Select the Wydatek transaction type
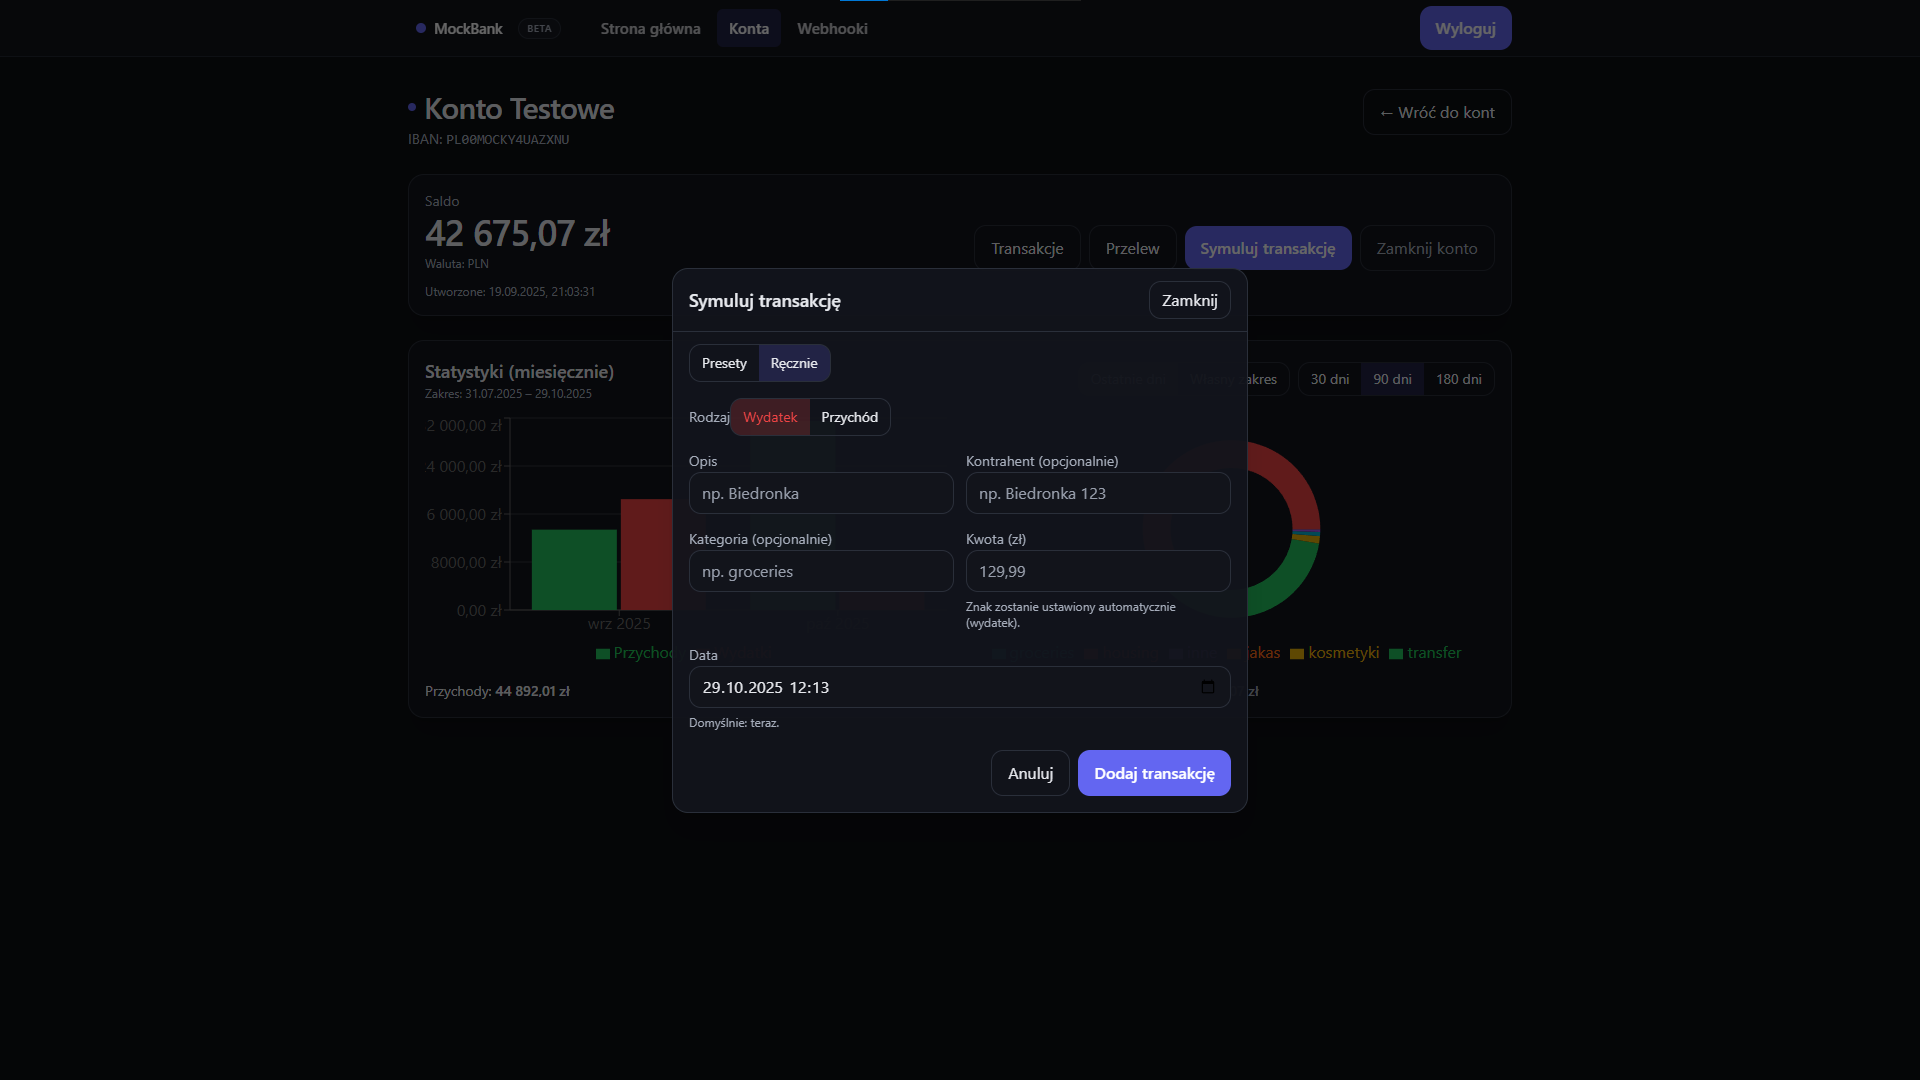This screenshot has width=1920, height=1080. click(770, 417)
